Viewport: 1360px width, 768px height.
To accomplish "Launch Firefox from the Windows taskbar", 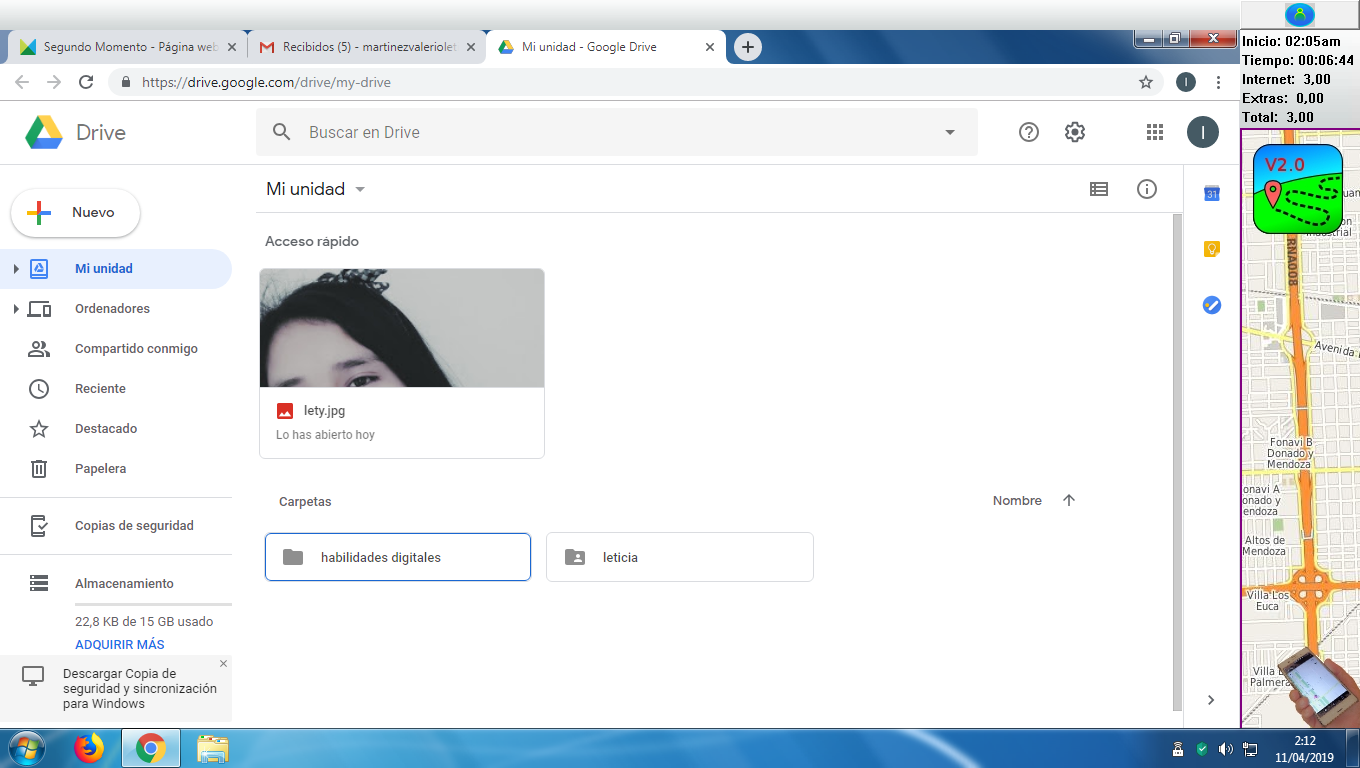I will 89,748.
